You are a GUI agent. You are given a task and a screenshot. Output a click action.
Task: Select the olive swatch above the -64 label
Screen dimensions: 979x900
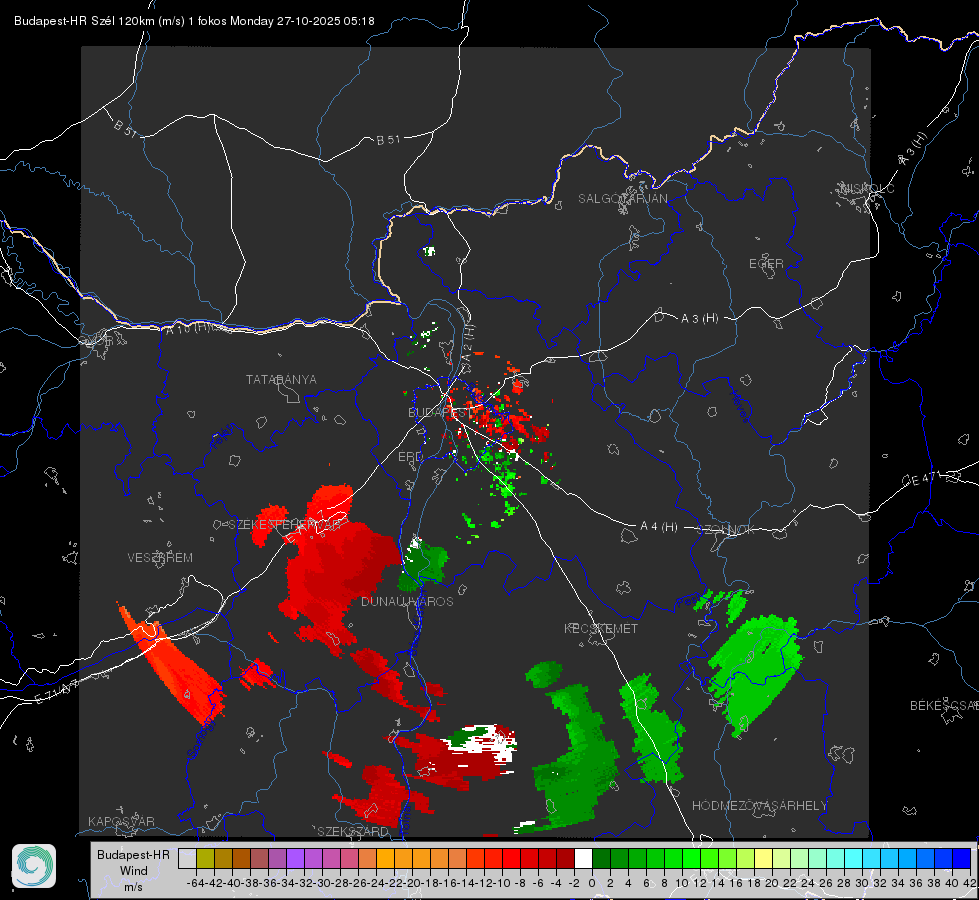tap(205, 859)
